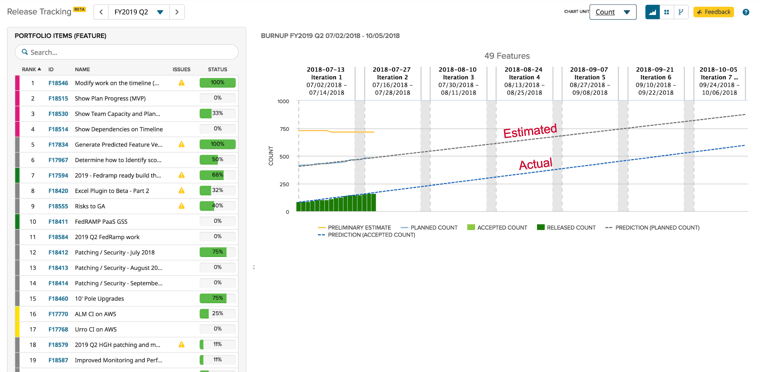Go to the next release with right arrow

[x=177, y=12]
